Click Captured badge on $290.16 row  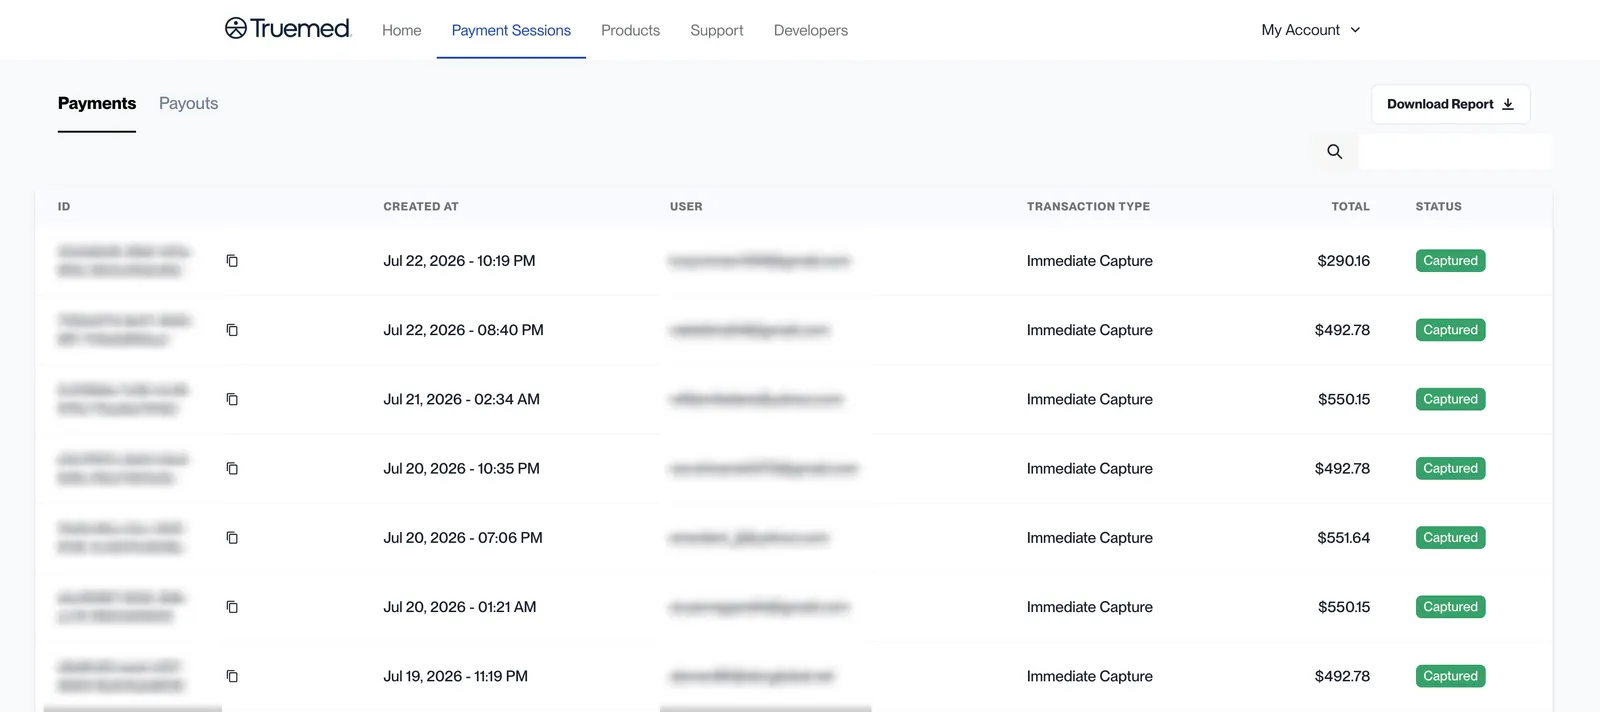pyautogui.click(x=1450, y=261)
